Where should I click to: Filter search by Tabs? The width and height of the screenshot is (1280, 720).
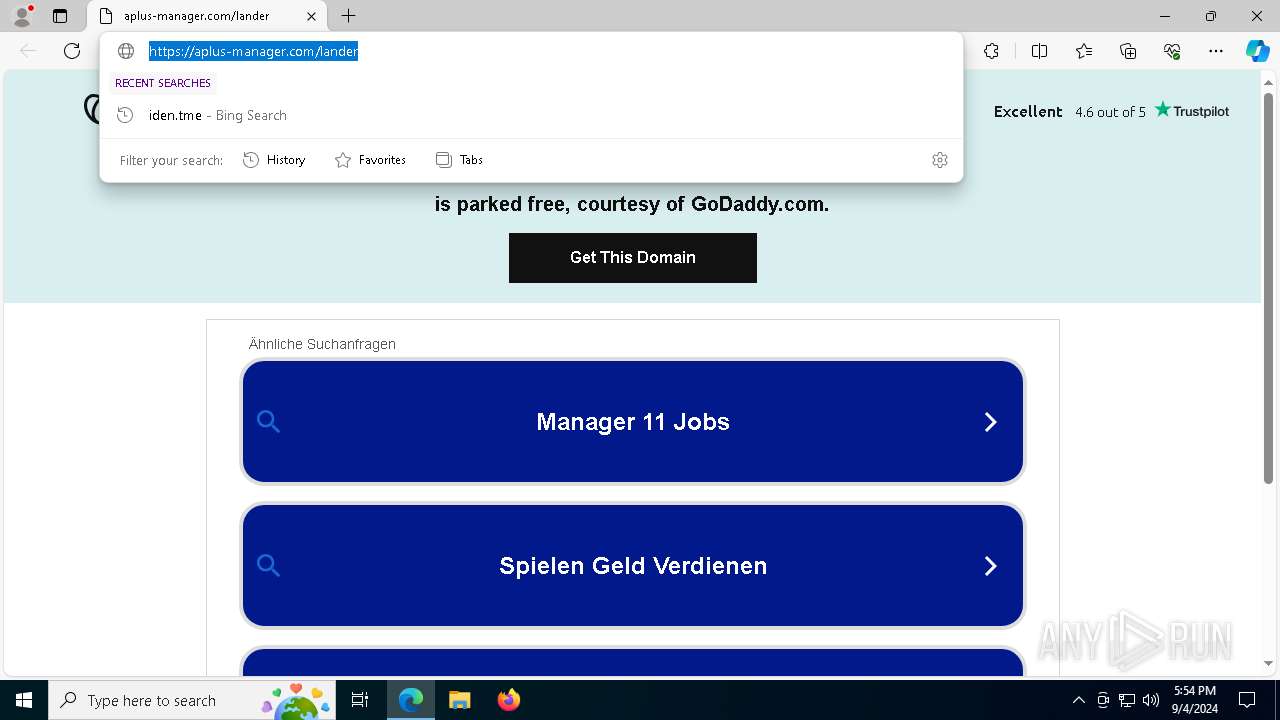click(459, 160)
